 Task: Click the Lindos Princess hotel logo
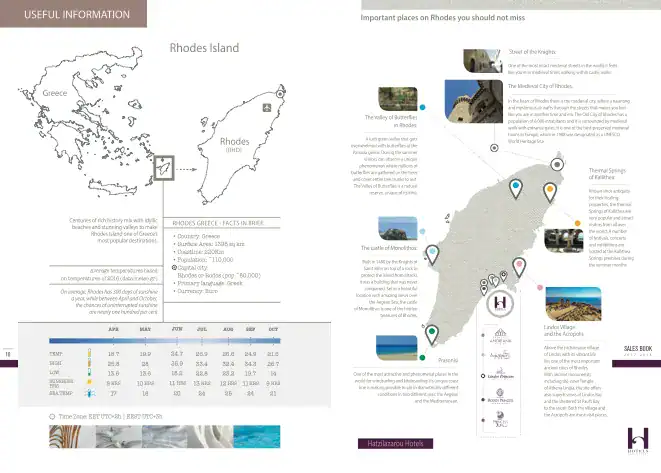point(500,374)
